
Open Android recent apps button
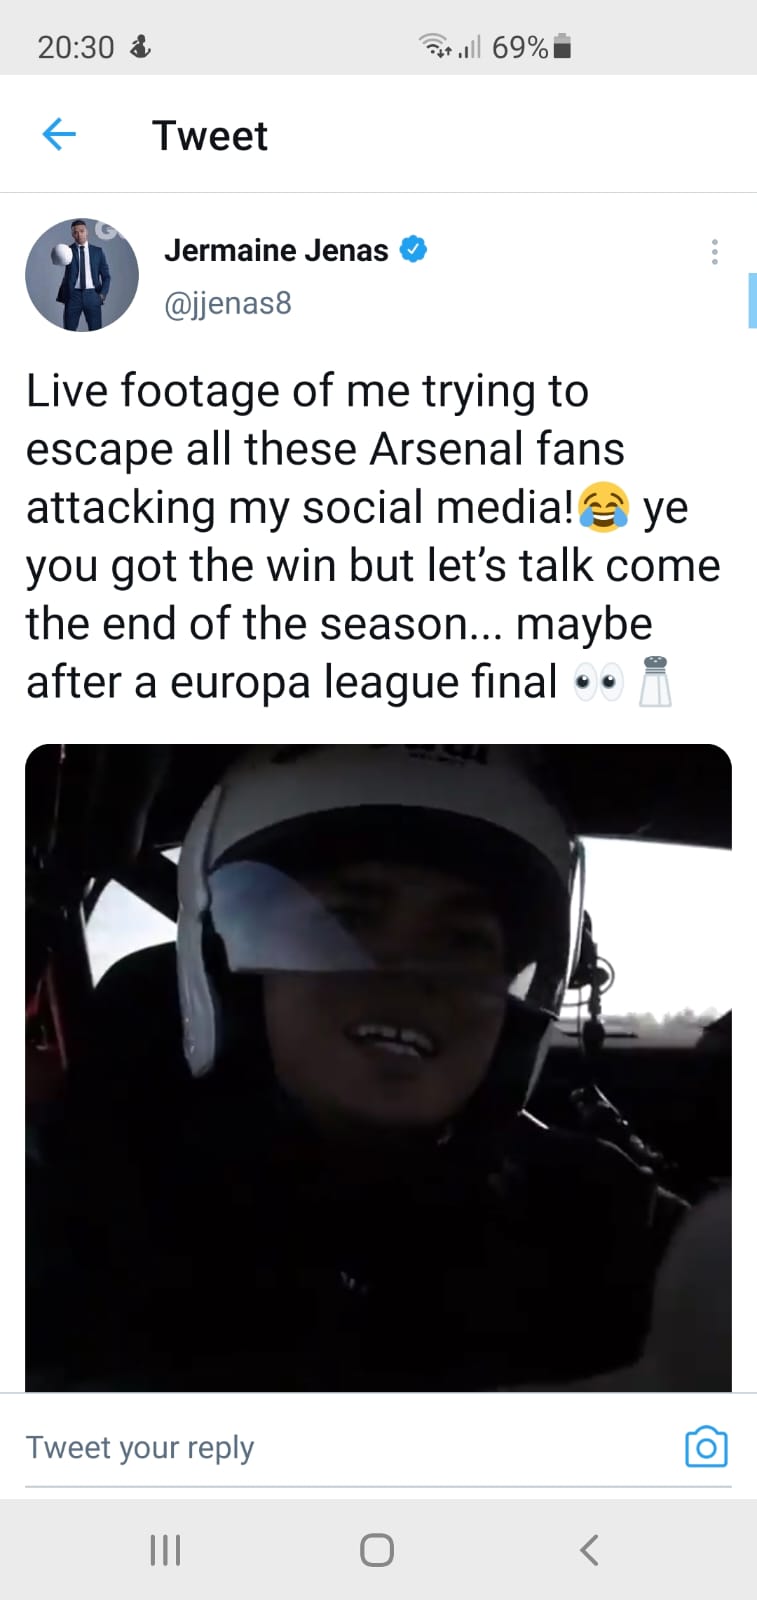[165, 1550]
